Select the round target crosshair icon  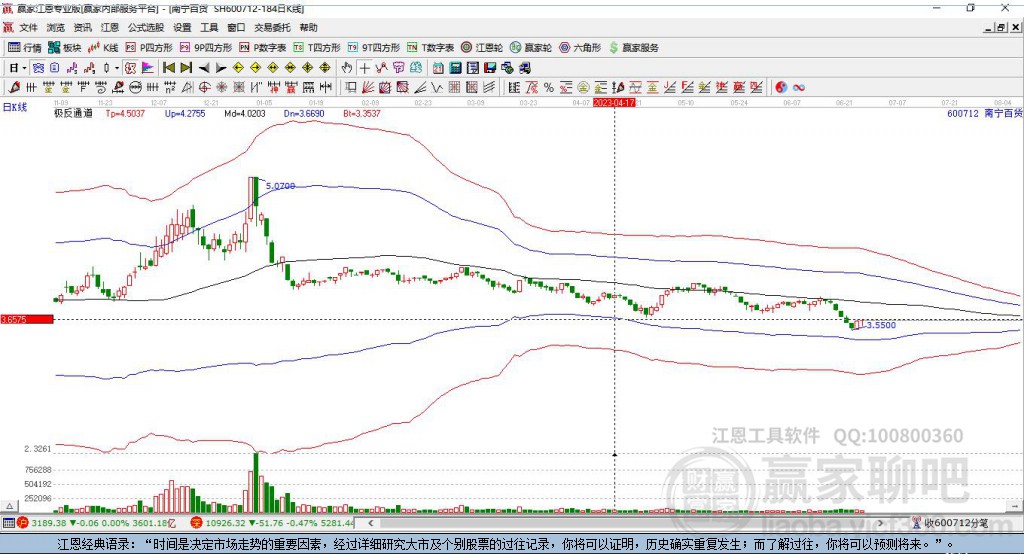[x=204, y=87]
